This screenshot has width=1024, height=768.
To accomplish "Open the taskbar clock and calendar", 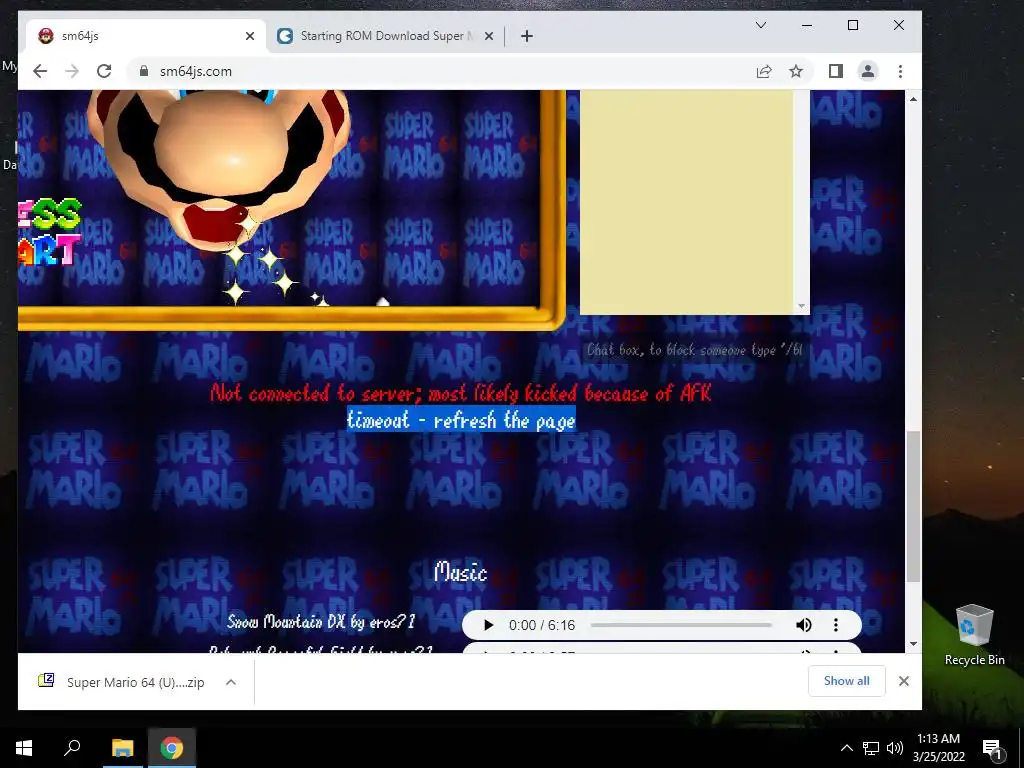I will coord(938,748).
